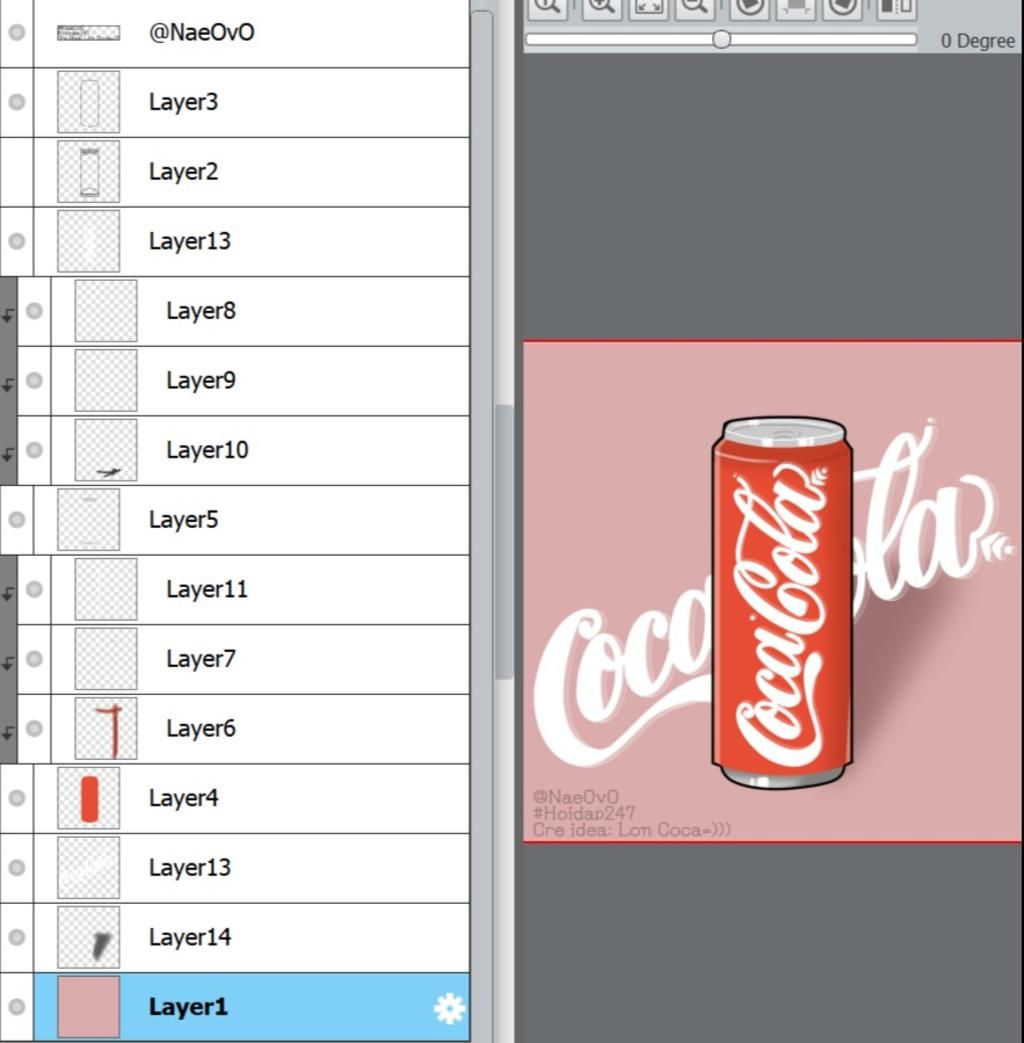This screenshot has width=1024, height=1043.
Task: Click the "0 Degree" rotation value
Action: 977,41
